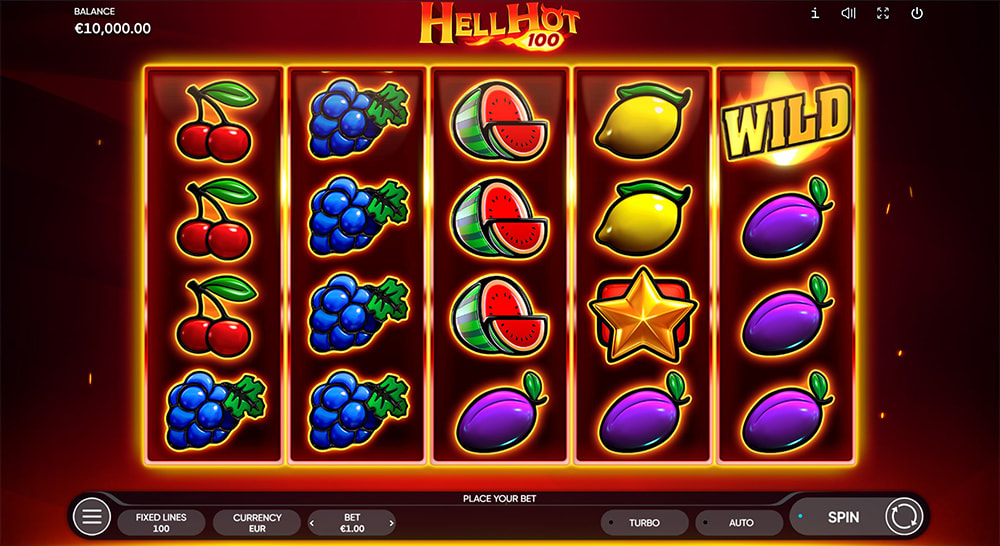
Task: Click the power exit icon
Action: 917,13
